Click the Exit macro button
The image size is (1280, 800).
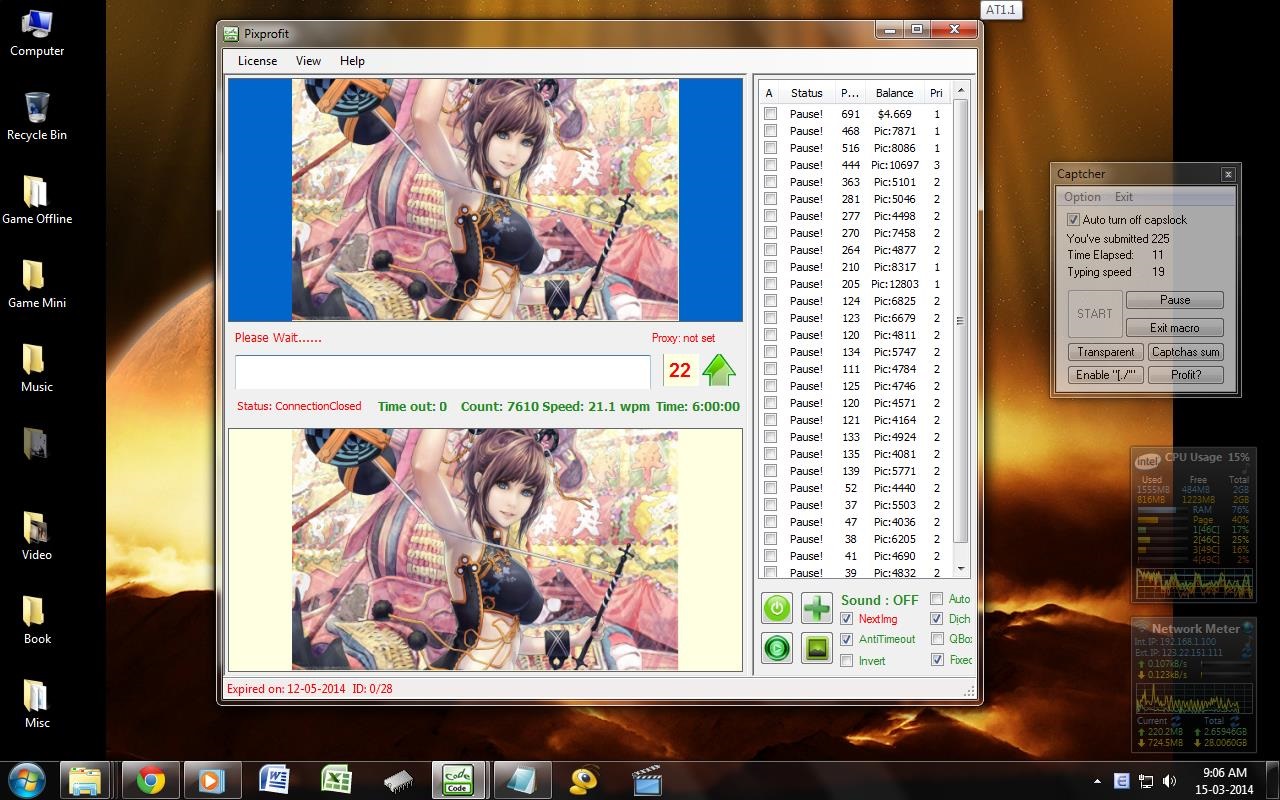pos(1175,327)
